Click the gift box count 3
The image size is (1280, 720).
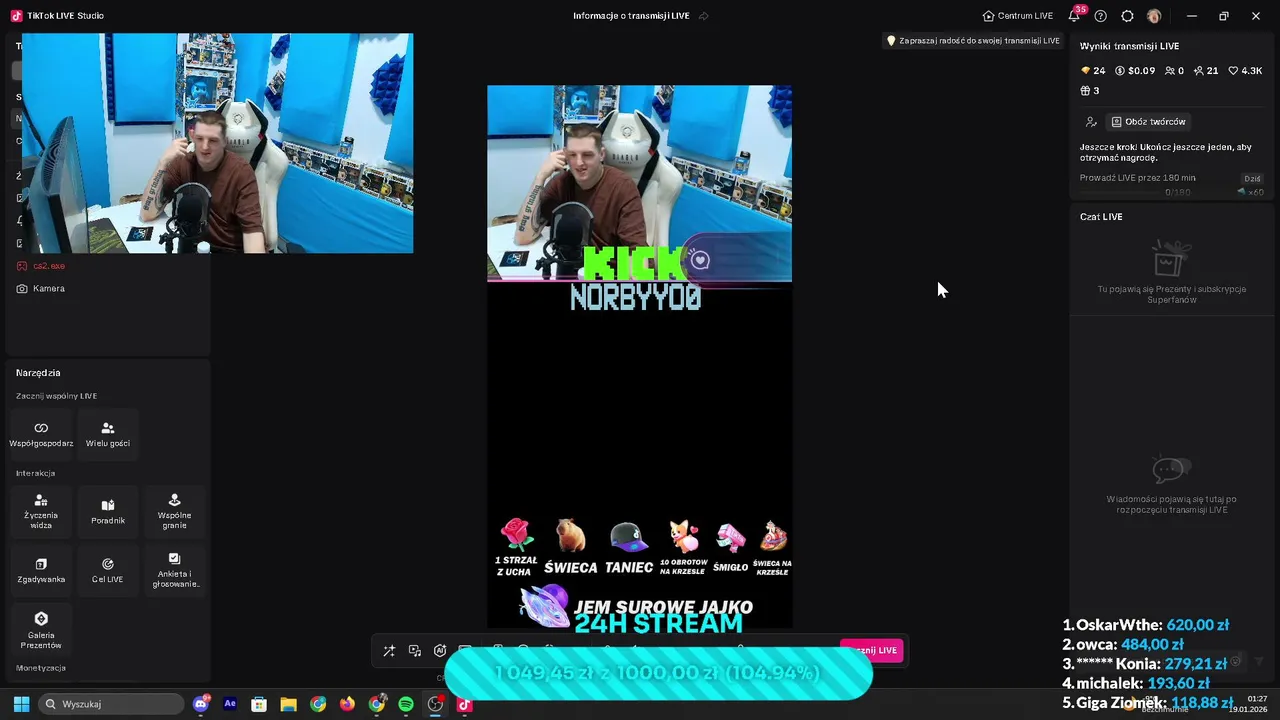point(1090,91)
